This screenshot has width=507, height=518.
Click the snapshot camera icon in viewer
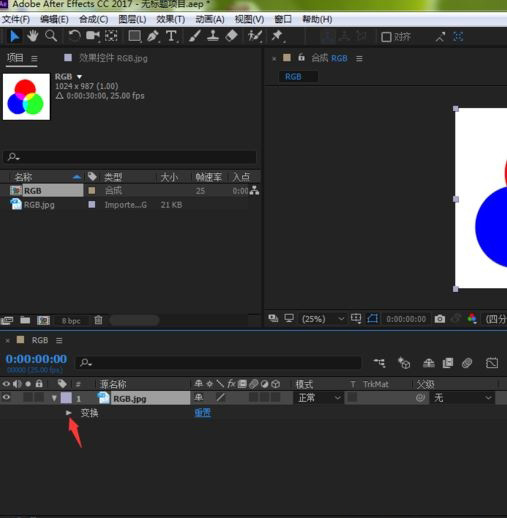[x=440, y=319]
